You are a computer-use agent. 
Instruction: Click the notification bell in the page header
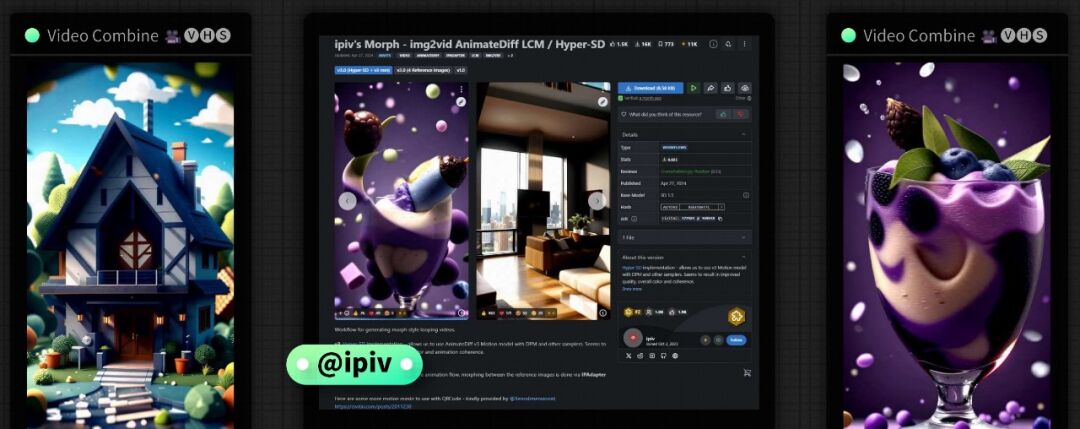729,44
